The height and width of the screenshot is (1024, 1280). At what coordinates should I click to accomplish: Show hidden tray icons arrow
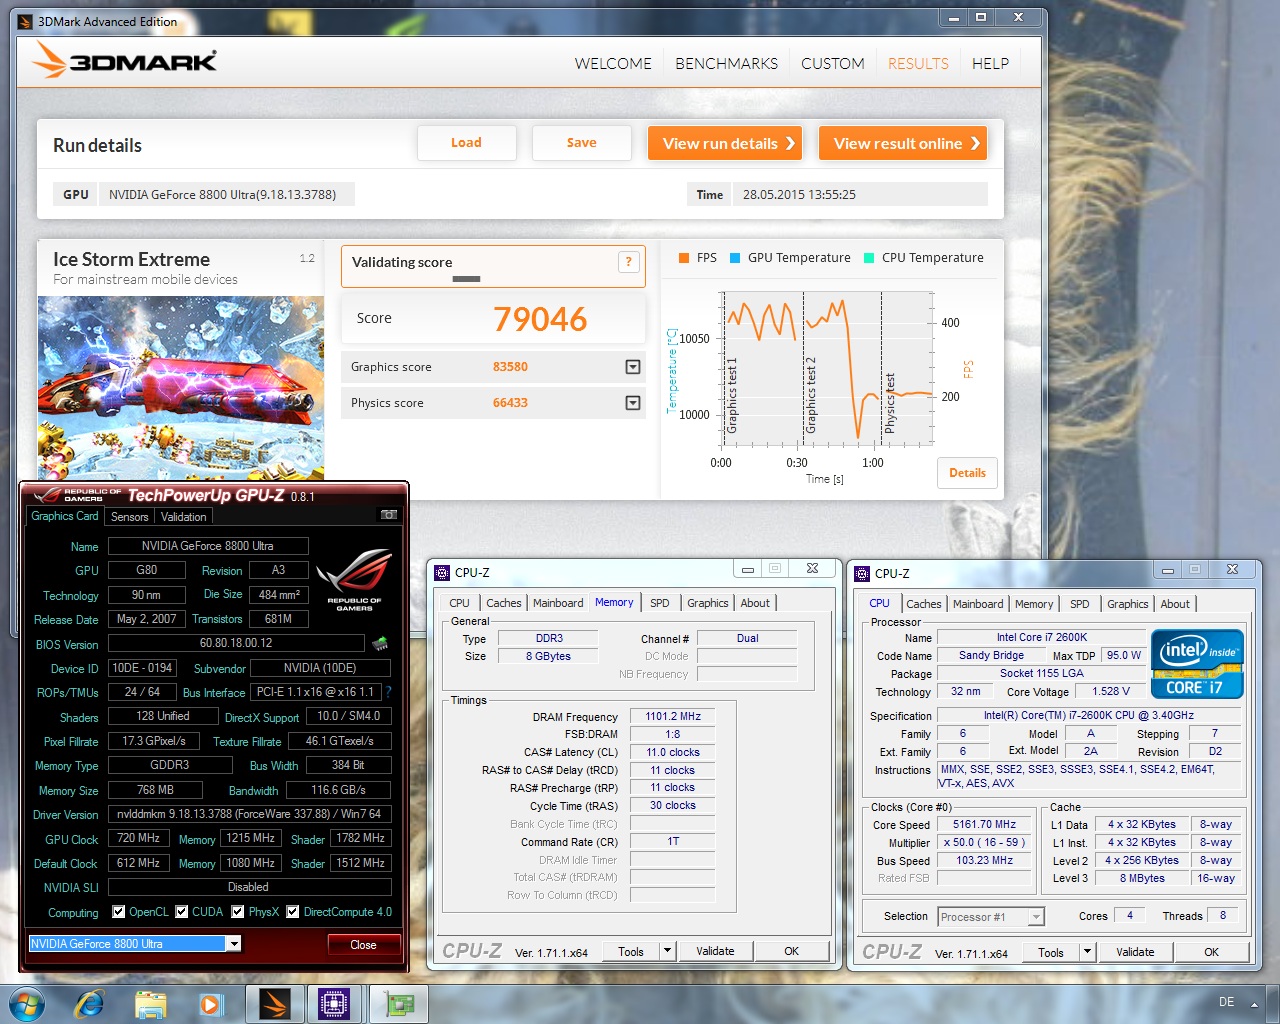pyautogui.click(x=1254, y=1003)
